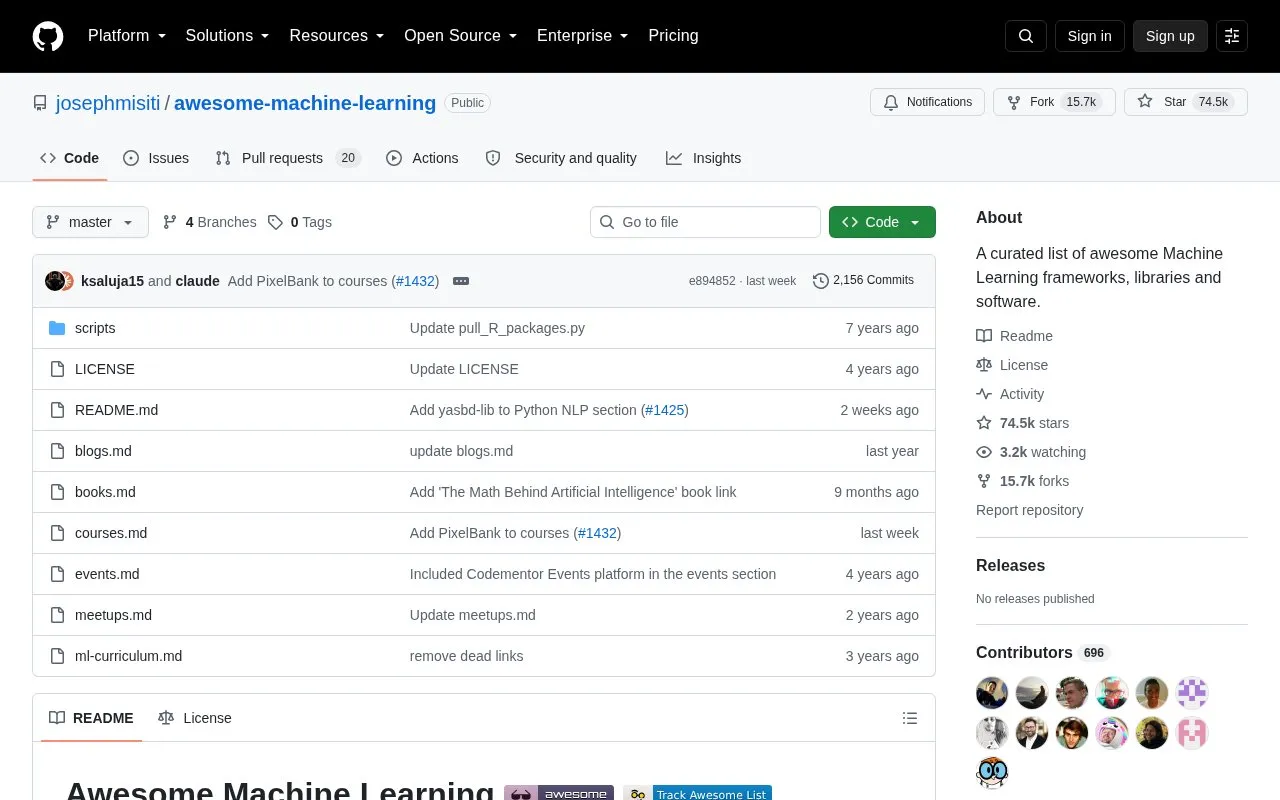This screenshot has width=1280, height=800.
Task: Open the courses.md file
Action: (111, 533)
